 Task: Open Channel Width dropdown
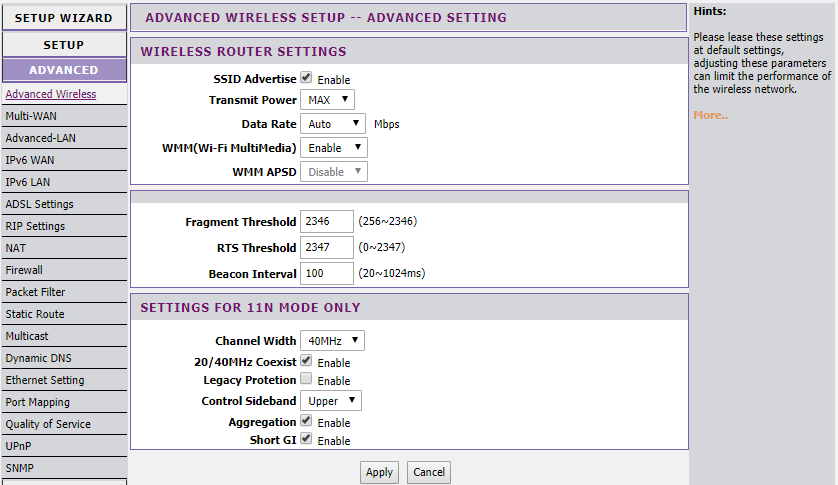pos(332,341)
